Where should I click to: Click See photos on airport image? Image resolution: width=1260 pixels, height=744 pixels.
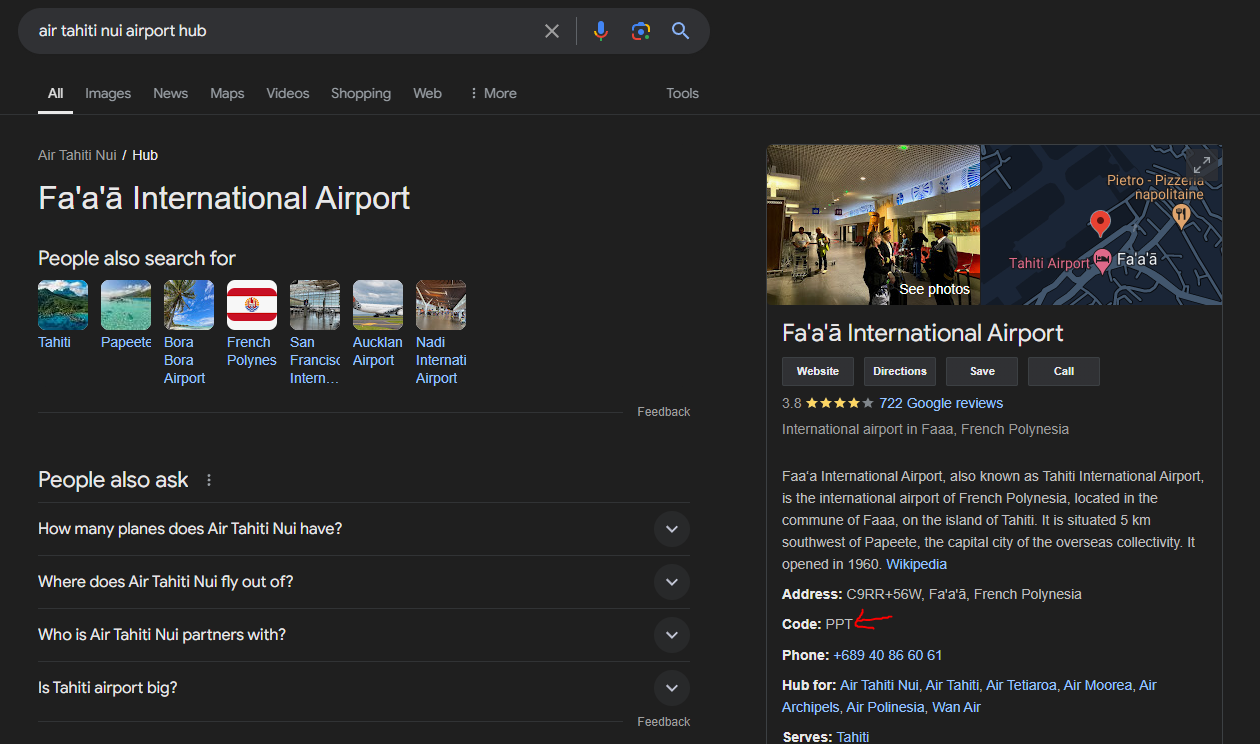(x=933, y=289)
